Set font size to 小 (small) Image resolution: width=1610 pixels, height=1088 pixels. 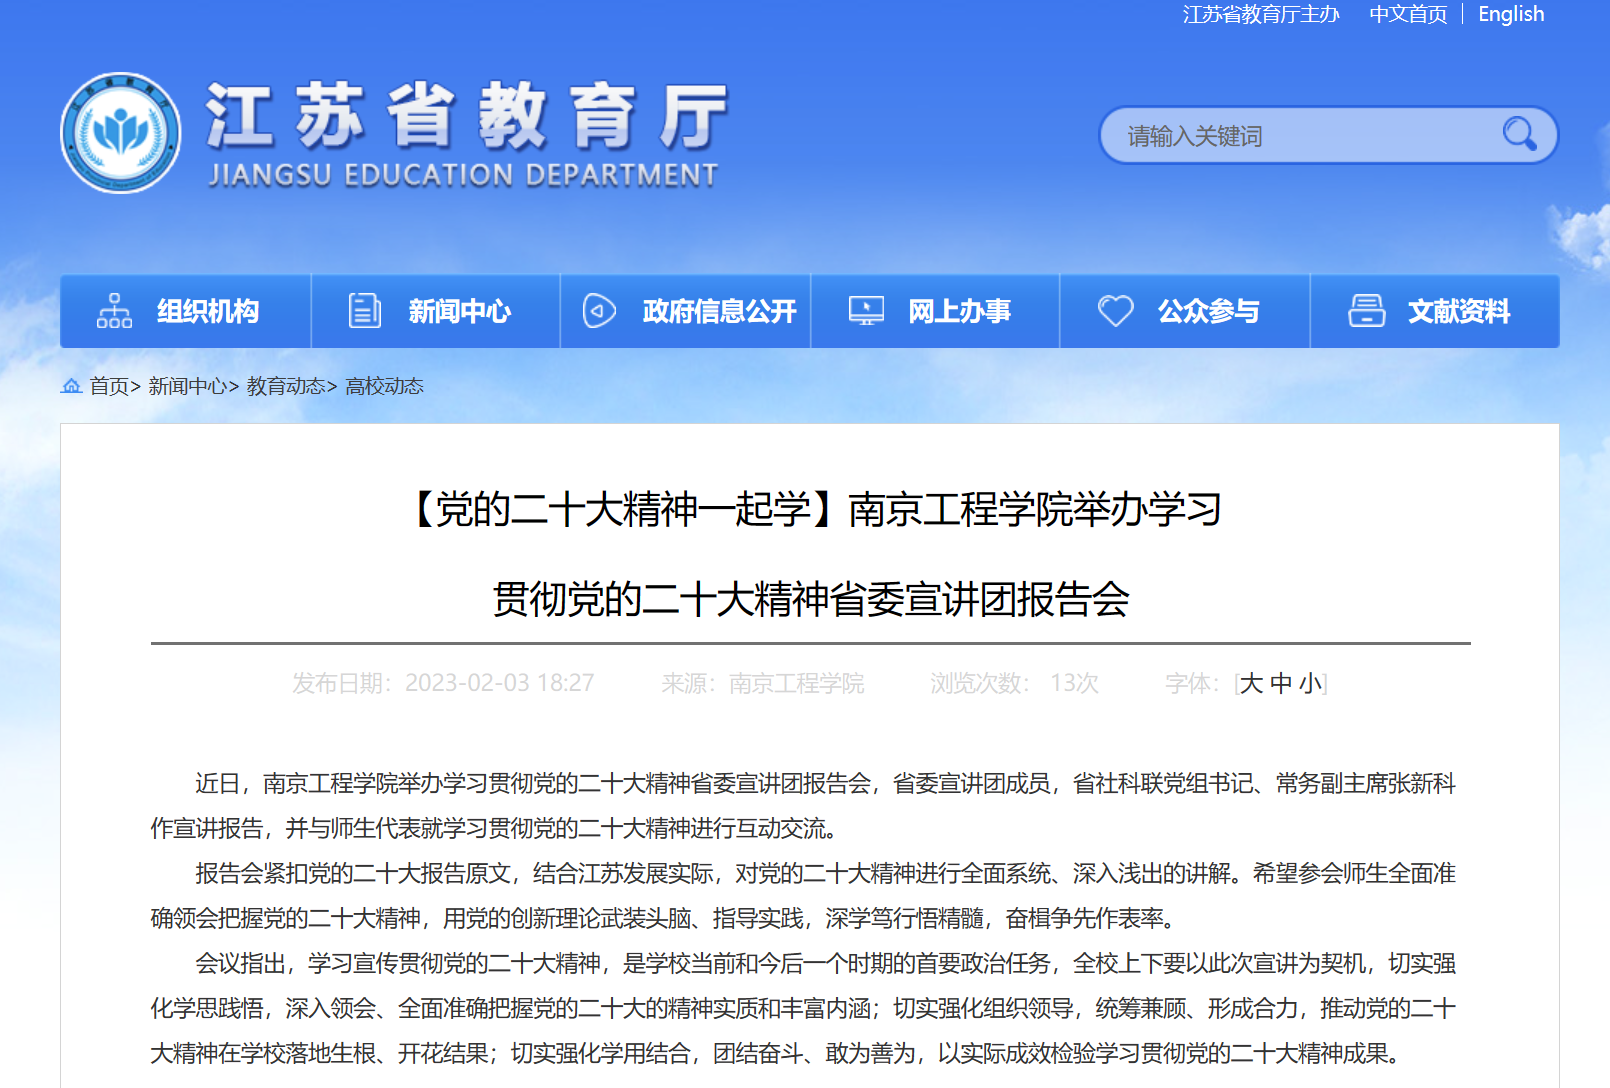(1310, 683)
